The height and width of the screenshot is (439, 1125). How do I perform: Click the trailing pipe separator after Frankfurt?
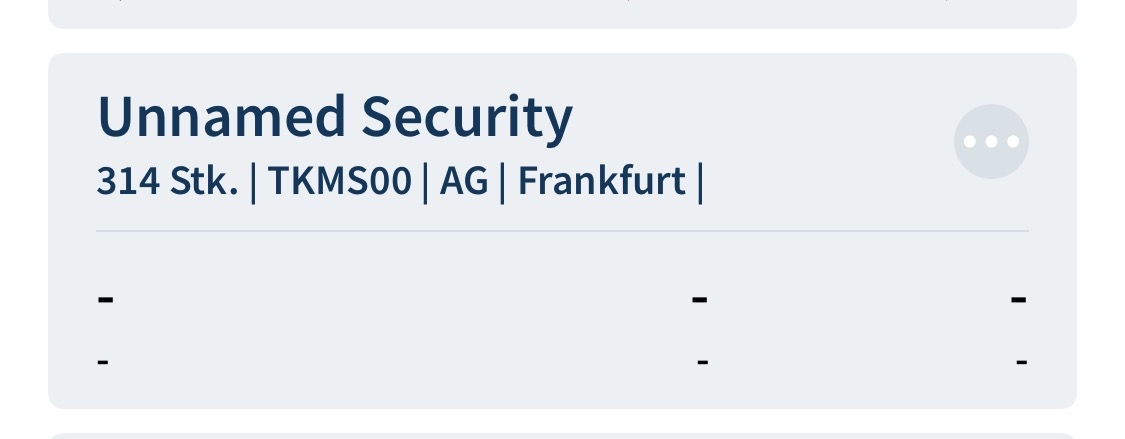(x=700, y=183)
